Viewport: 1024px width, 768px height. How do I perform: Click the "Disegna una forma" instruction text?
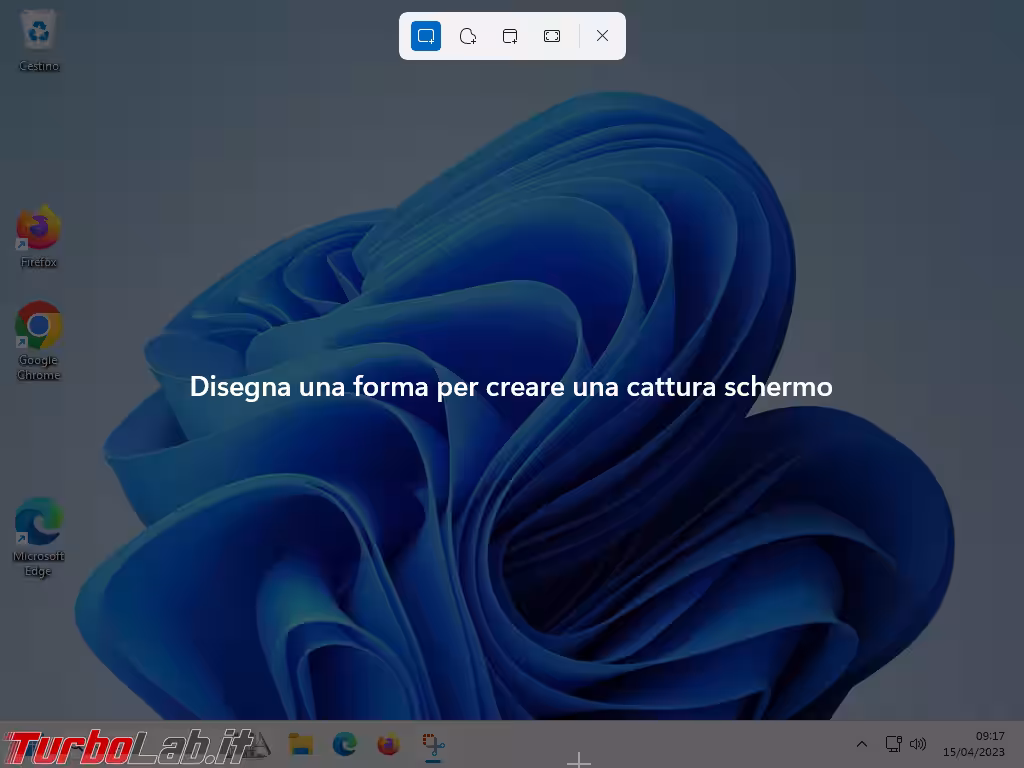pyautogui.click(x=511, y=386)
